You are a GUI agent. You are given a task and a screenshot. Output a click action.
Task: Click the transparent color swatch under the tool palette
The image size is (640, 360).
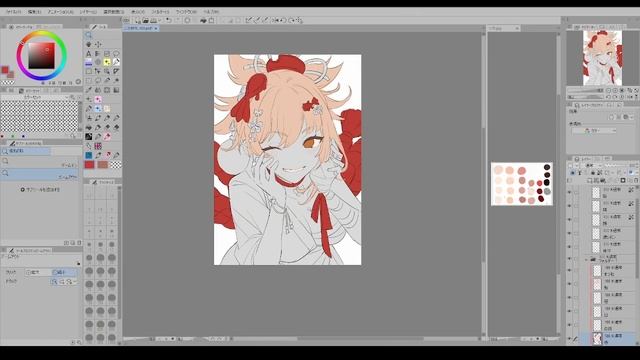(x=116, y=164)
